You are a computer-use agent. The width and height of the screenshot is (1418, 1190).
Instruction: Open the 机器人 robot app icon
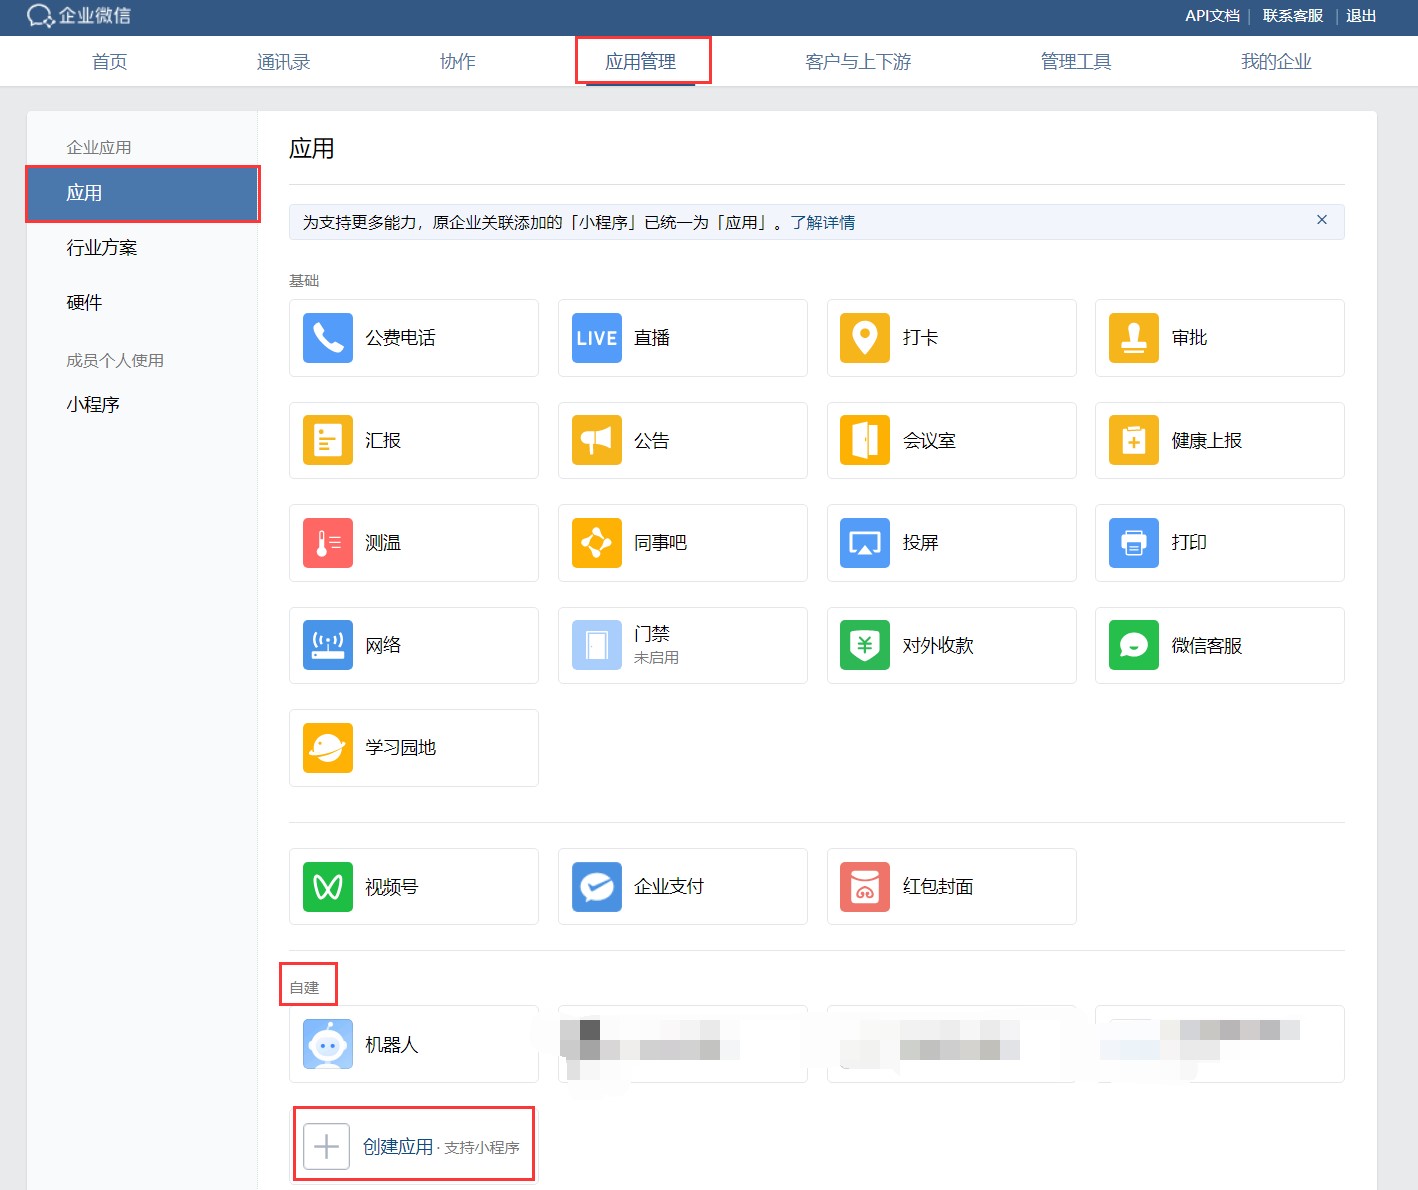click(328, 1045)
